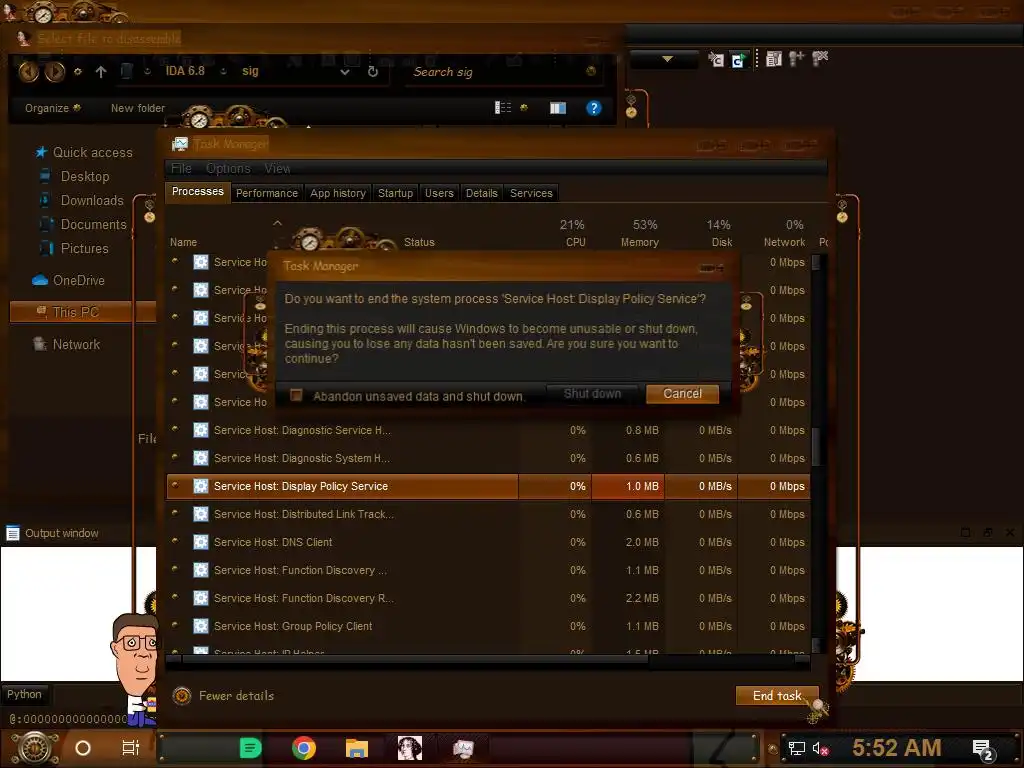Select OneDrive in navigation pane
The image size is (1024, 768).
point(78,280)
